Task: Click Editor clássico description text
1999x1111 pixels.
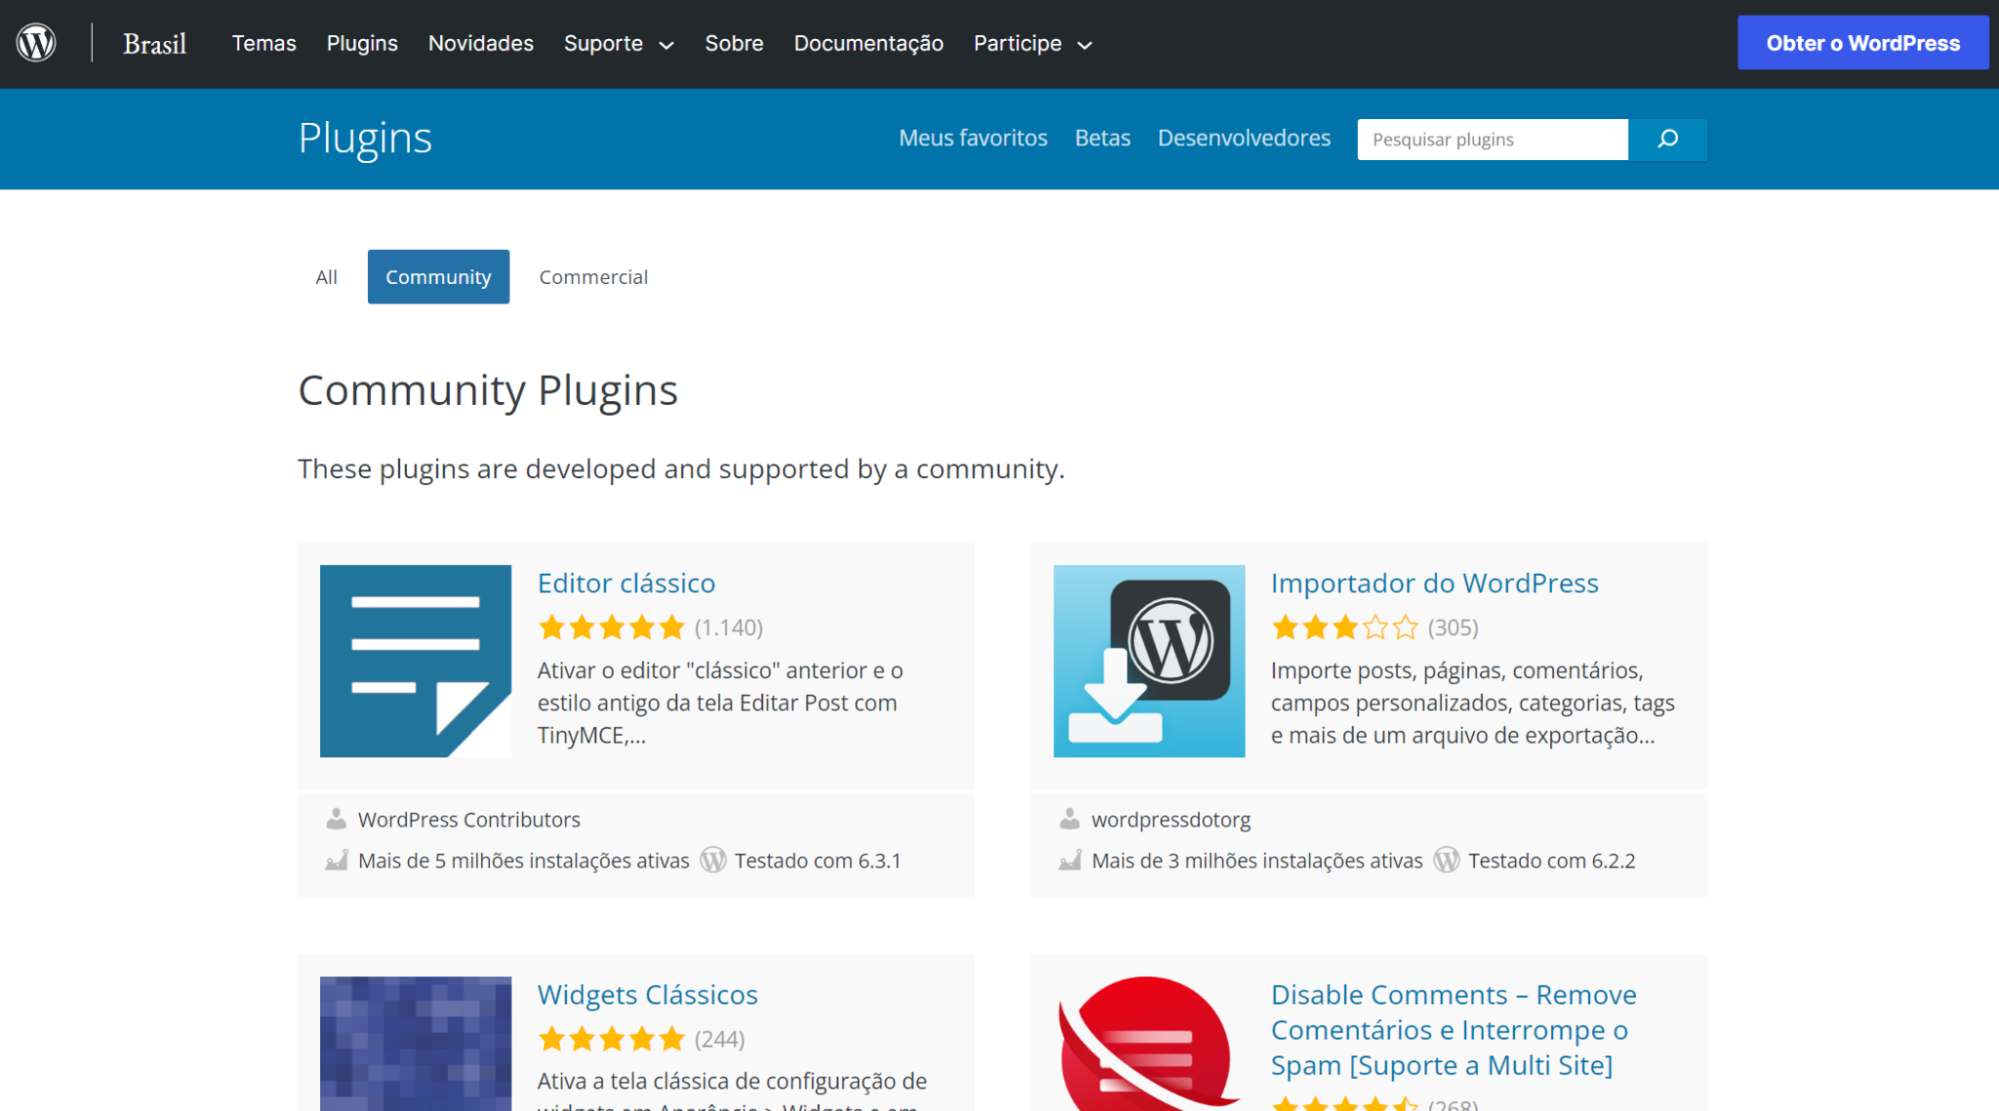Action: (720, 703)
